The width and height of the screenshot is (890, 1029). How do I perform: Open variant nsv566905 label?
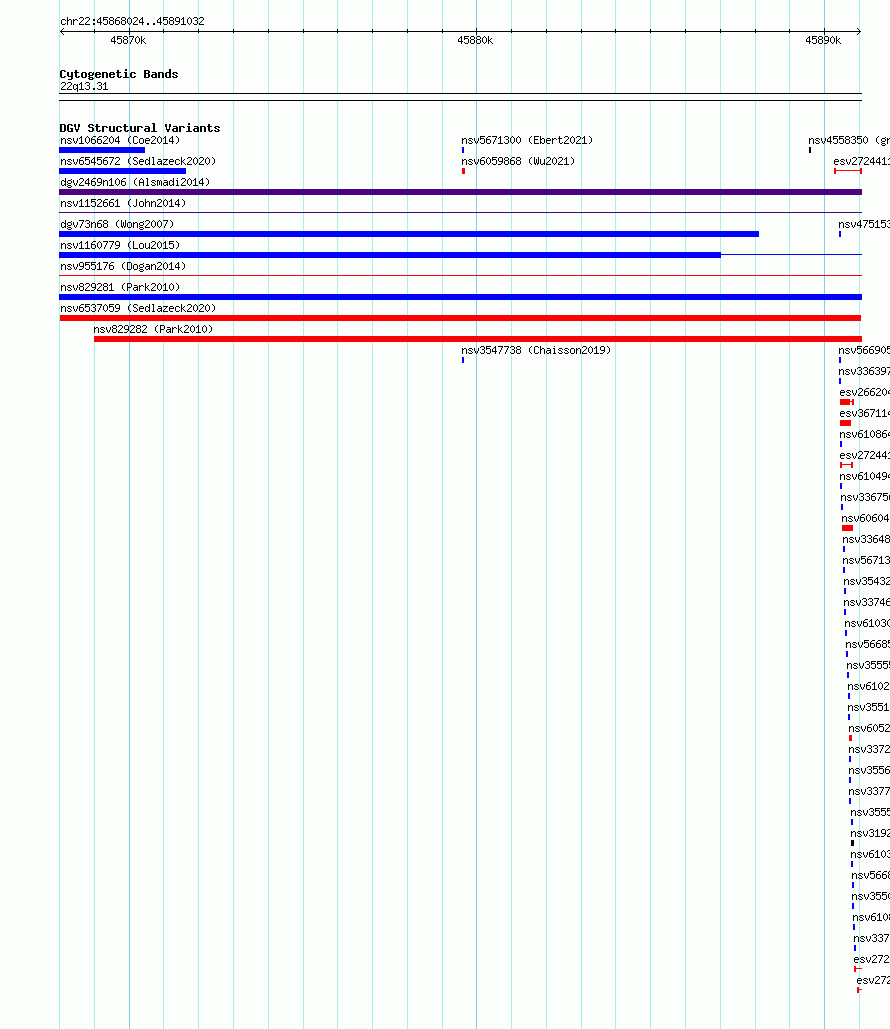tap(864, 350)
